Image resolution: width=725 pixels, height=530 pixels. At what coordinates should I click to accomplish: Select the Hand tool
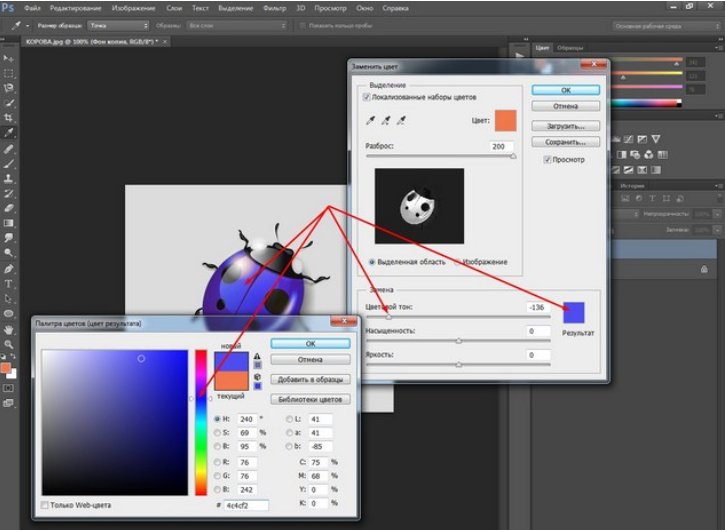point(8,330)
